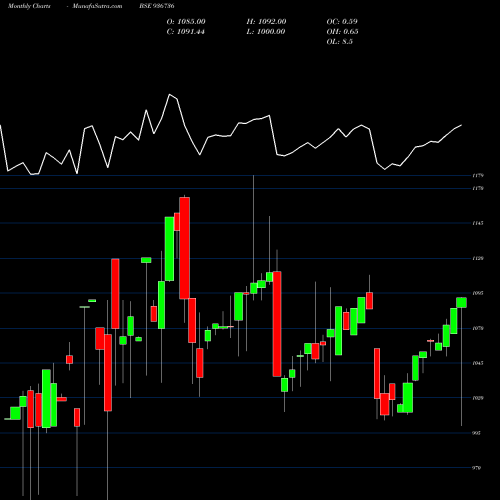The height and width of the screenshot is (500, 500).
Task: Click the 1020 price axis label
Action: coord(478,398)
